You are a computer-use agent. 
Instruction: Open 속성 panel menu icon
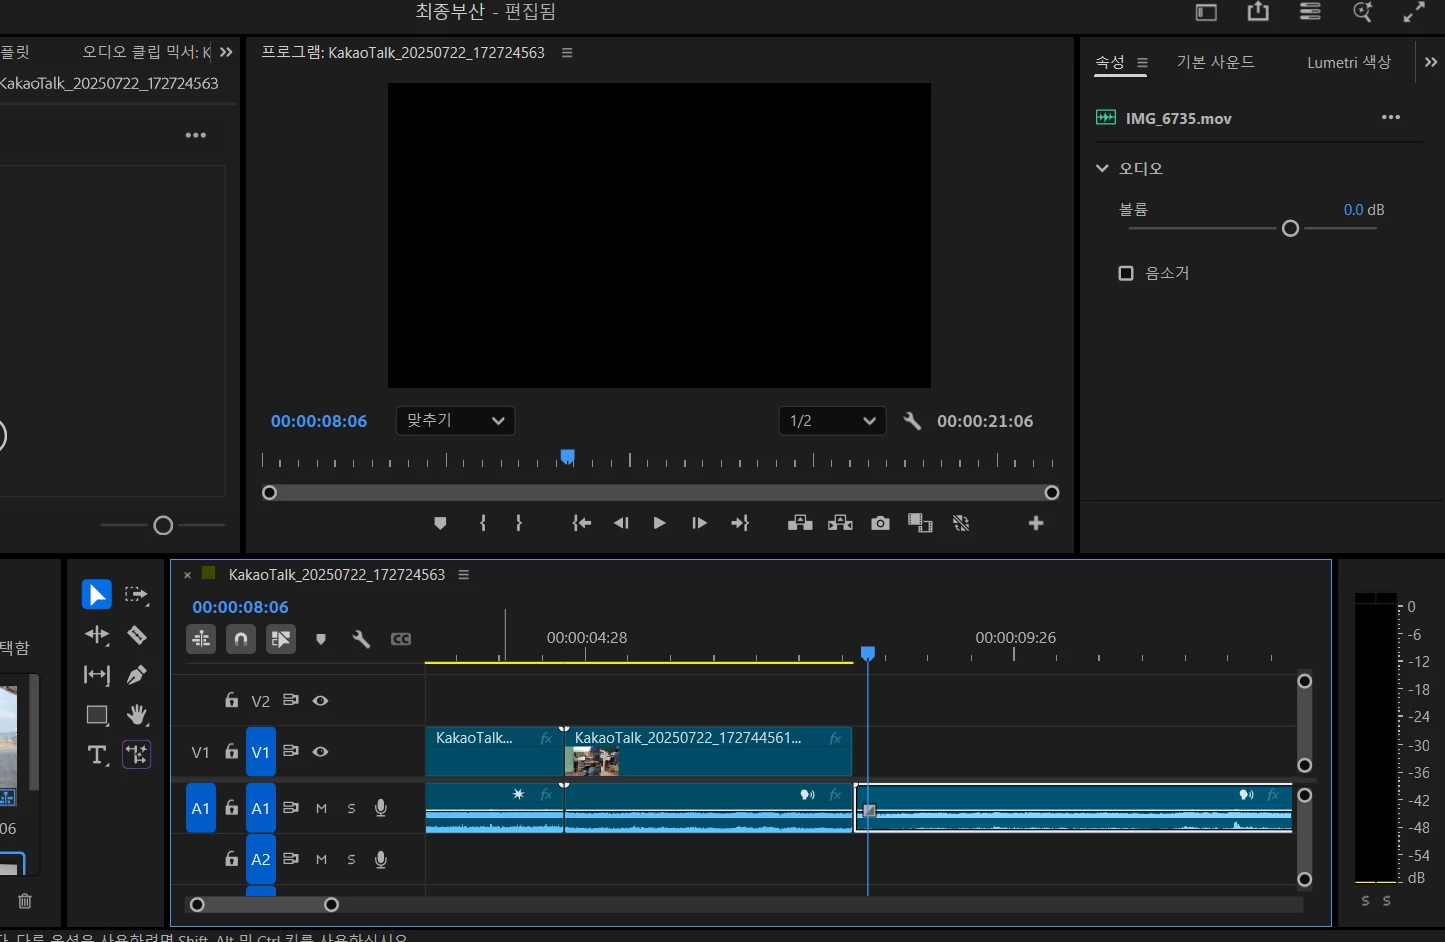point(1142,62)
